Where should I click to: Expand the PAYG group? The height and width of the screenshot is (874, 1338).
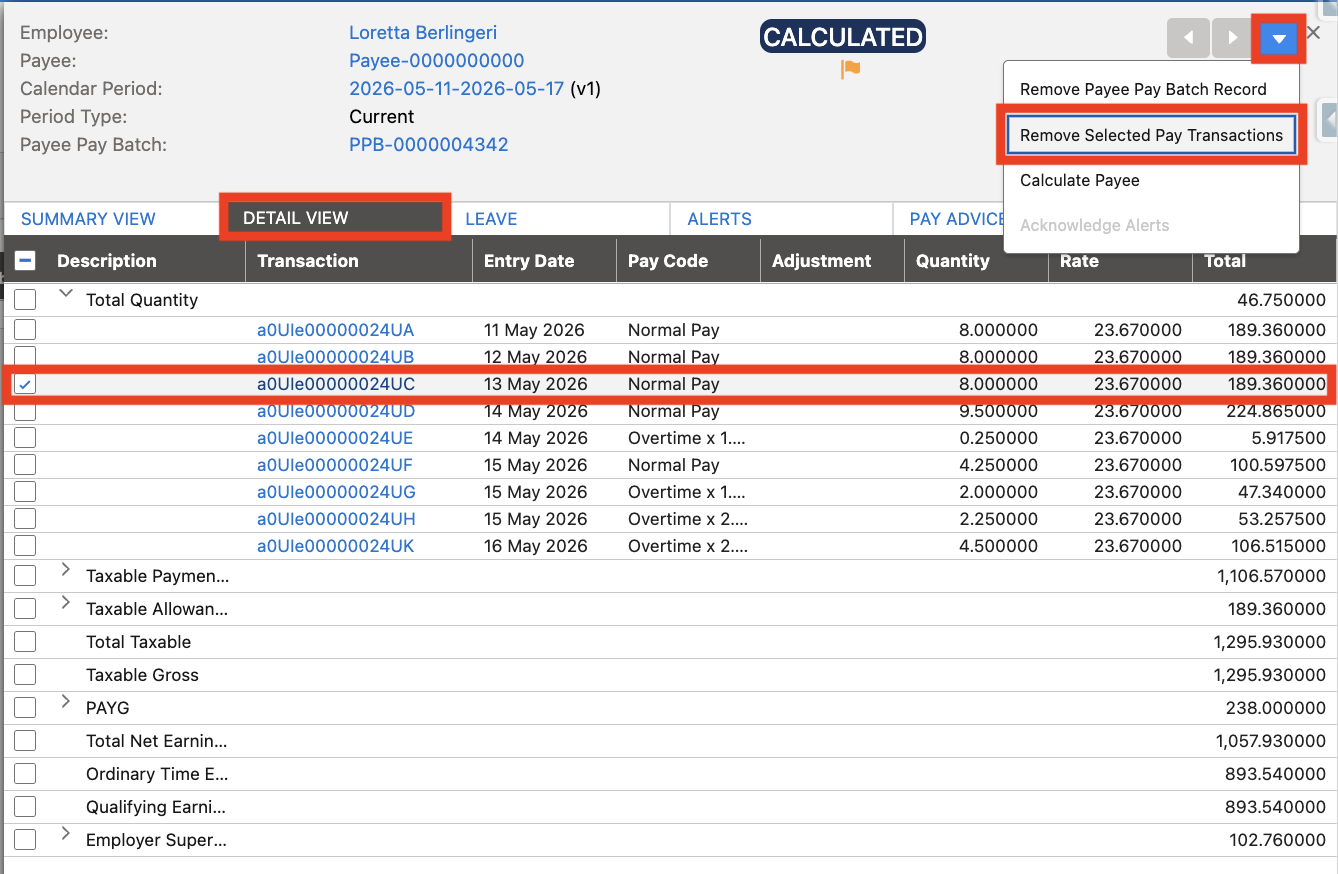click(66, 702)
